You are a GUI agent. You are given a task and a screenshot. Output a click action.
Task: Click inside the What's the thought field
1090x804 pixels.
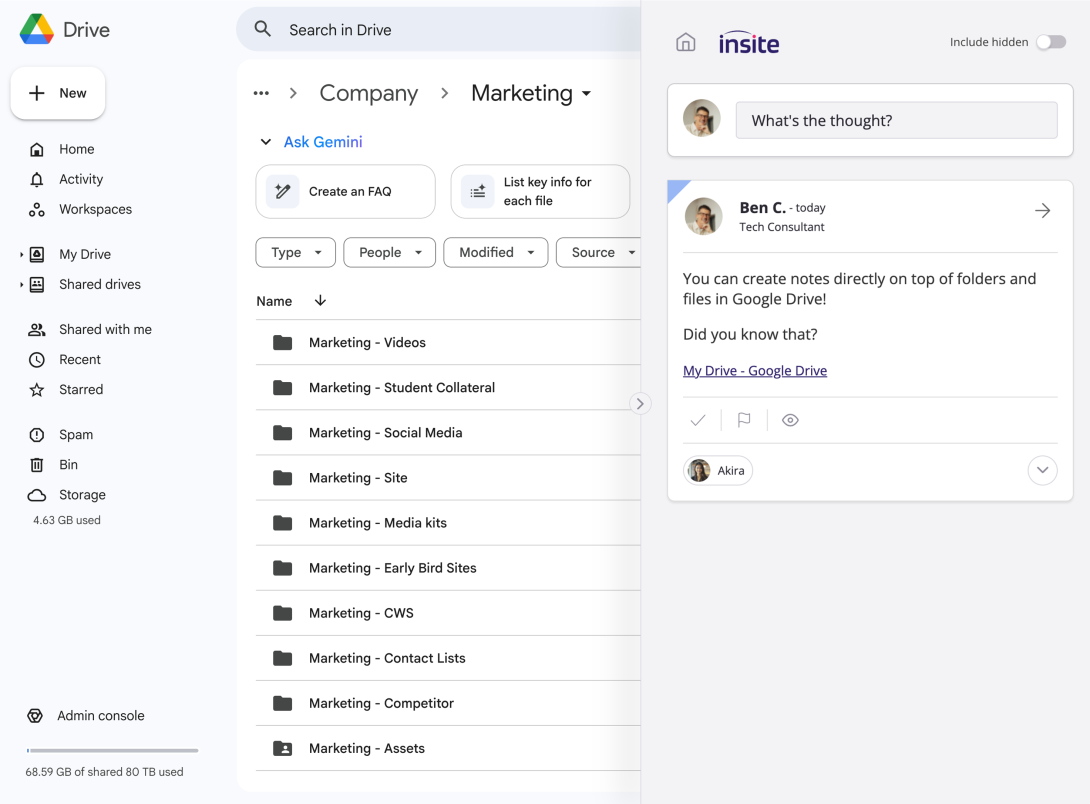pyautogui.click(x=896, y=119)
